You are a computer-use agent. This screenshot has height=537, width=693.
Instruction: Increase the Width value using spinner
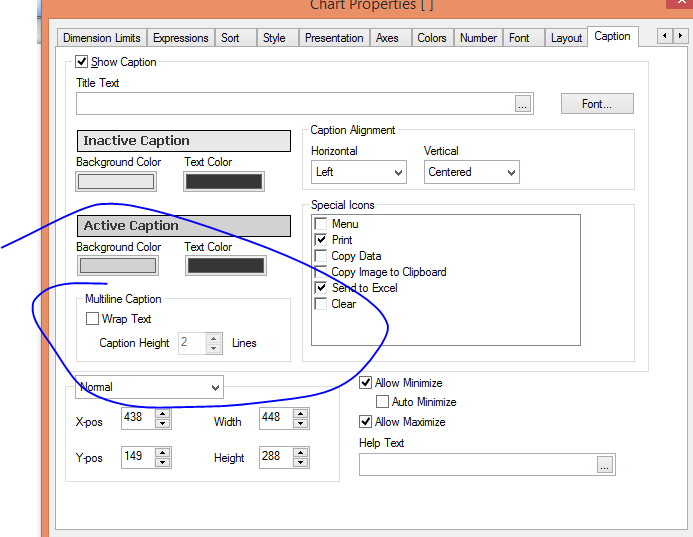click(299, 412)
